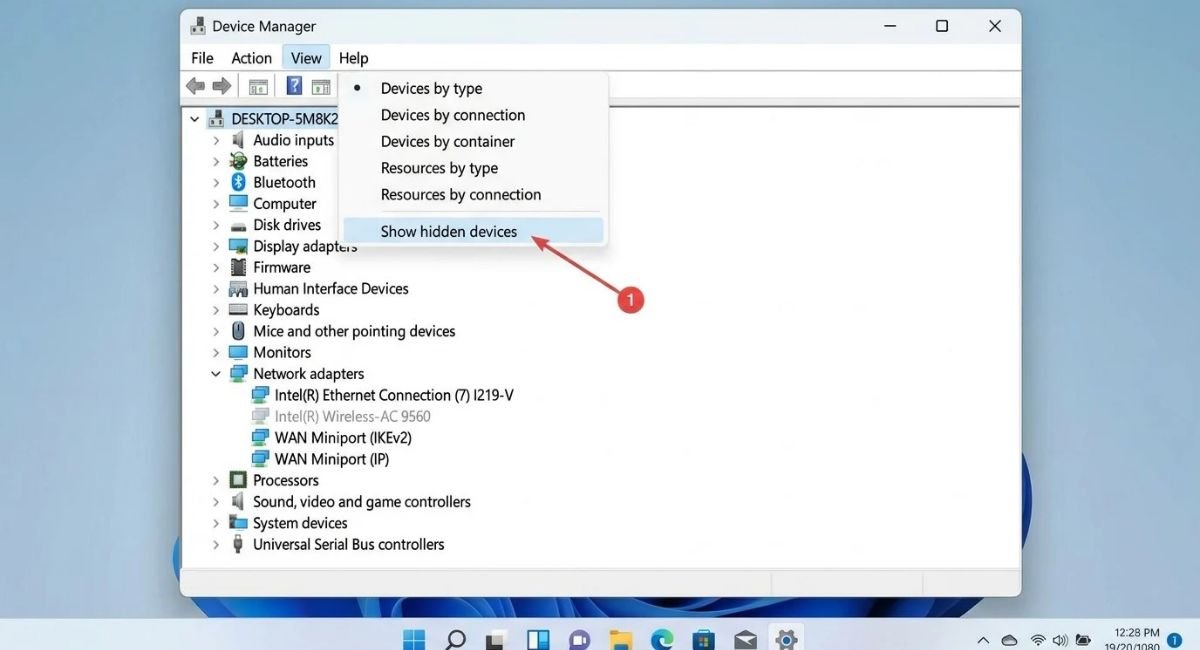Screen dimensions: 1200x650
Task: Show hidden tray icons chevron
Action: 984,639
